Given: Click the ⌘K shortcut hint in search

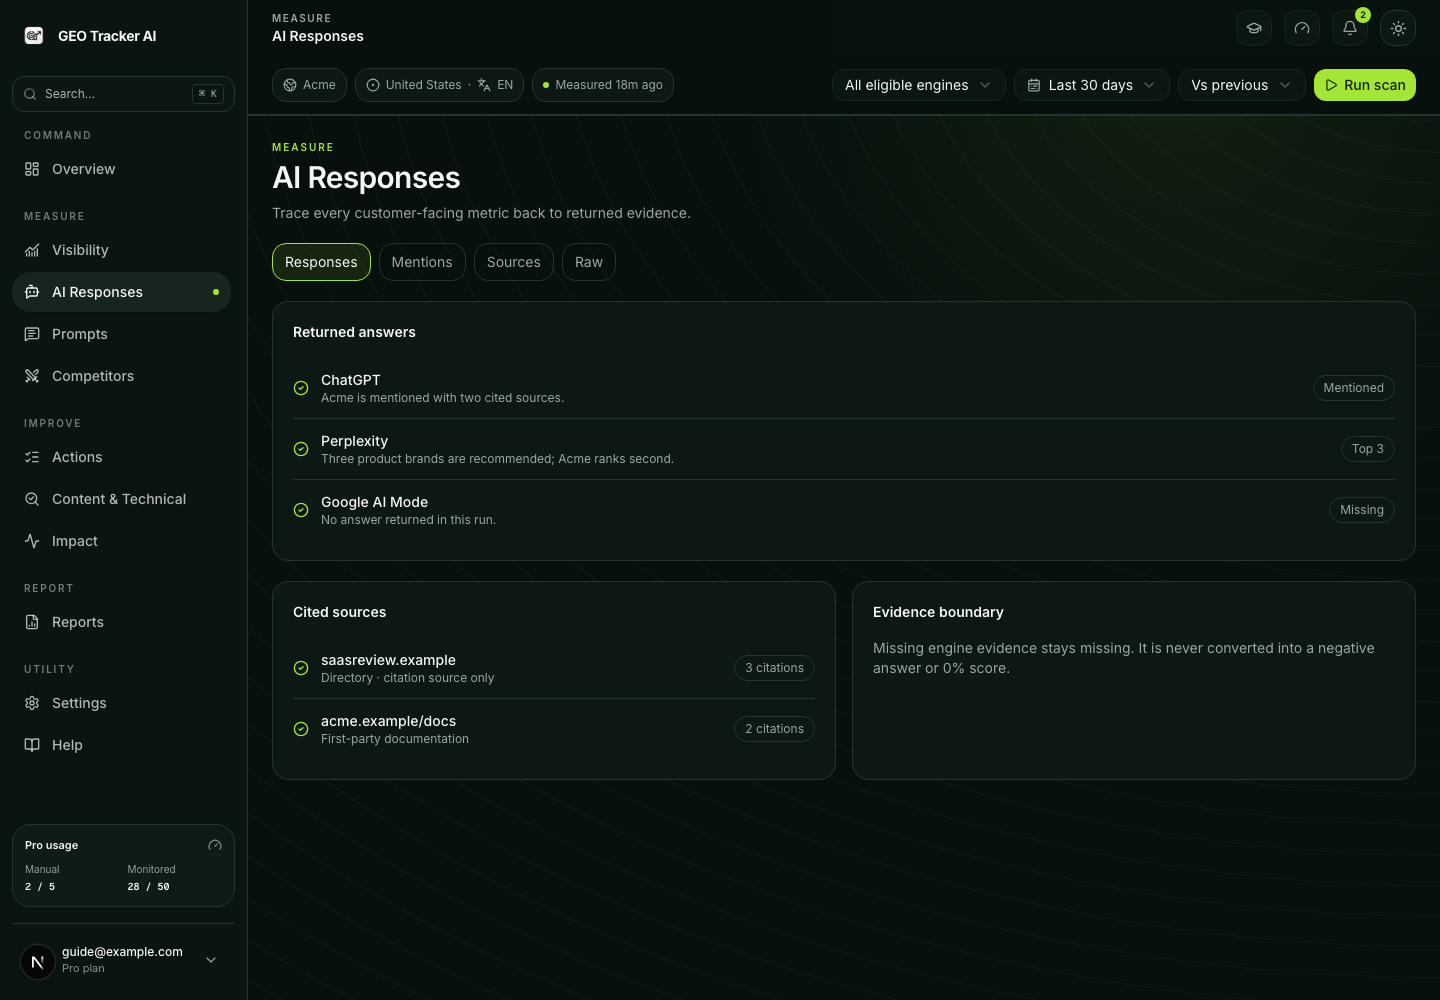Looking at the screenshot, I should [x=208, y=94].
